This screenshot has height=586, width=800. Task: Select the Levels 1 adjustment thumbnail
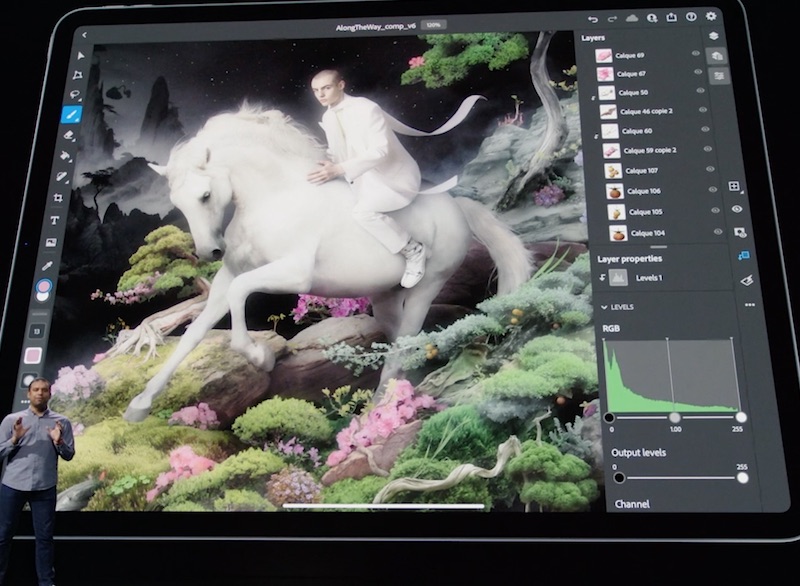(x=618, y=278)
